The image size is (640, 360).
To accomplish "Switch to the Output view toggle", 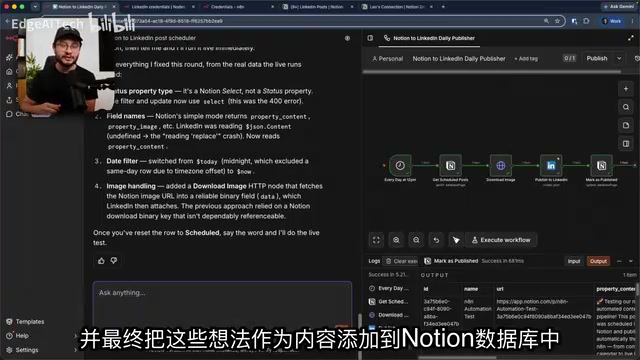I will pyautogui.click(x=598, y=261).
